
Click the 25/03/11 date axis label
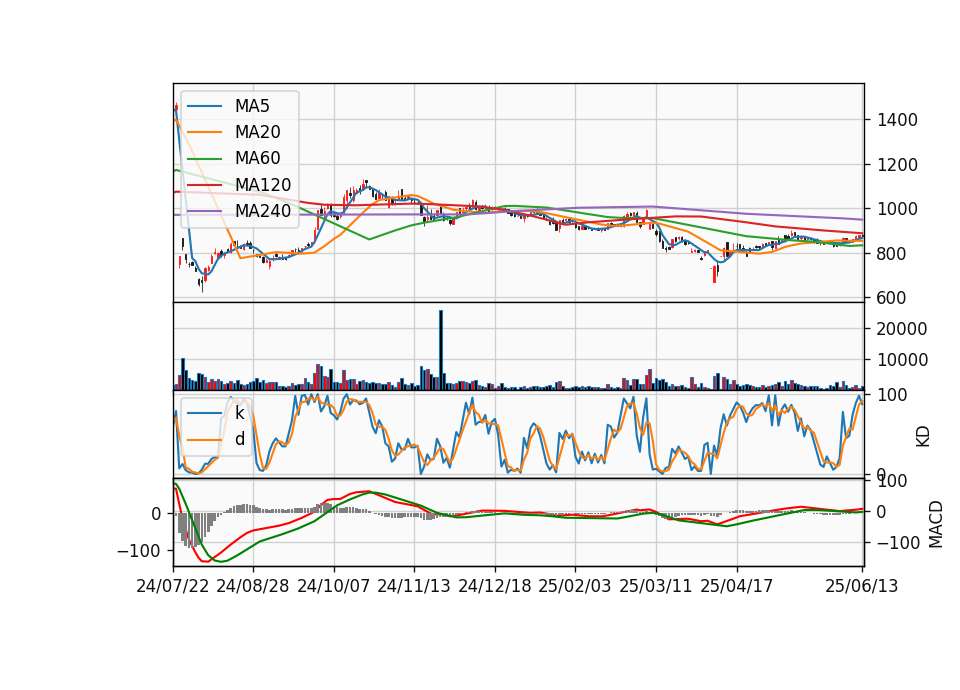click(x=656, y=586)
